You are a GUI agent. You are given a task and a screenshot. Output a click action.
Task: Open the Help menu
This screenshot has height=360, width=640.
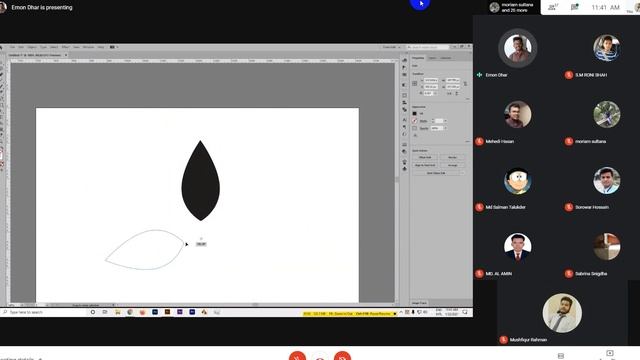[x=101, y=47]
